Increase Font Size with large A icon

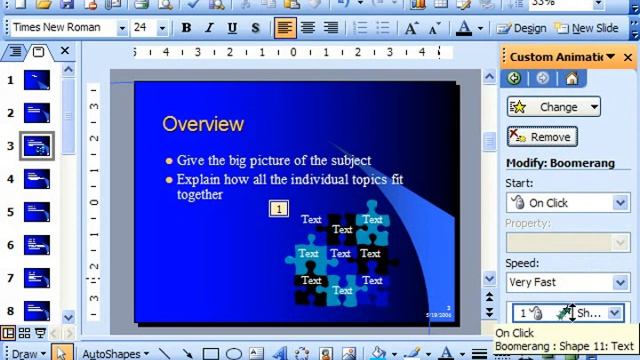click(411, 28)
